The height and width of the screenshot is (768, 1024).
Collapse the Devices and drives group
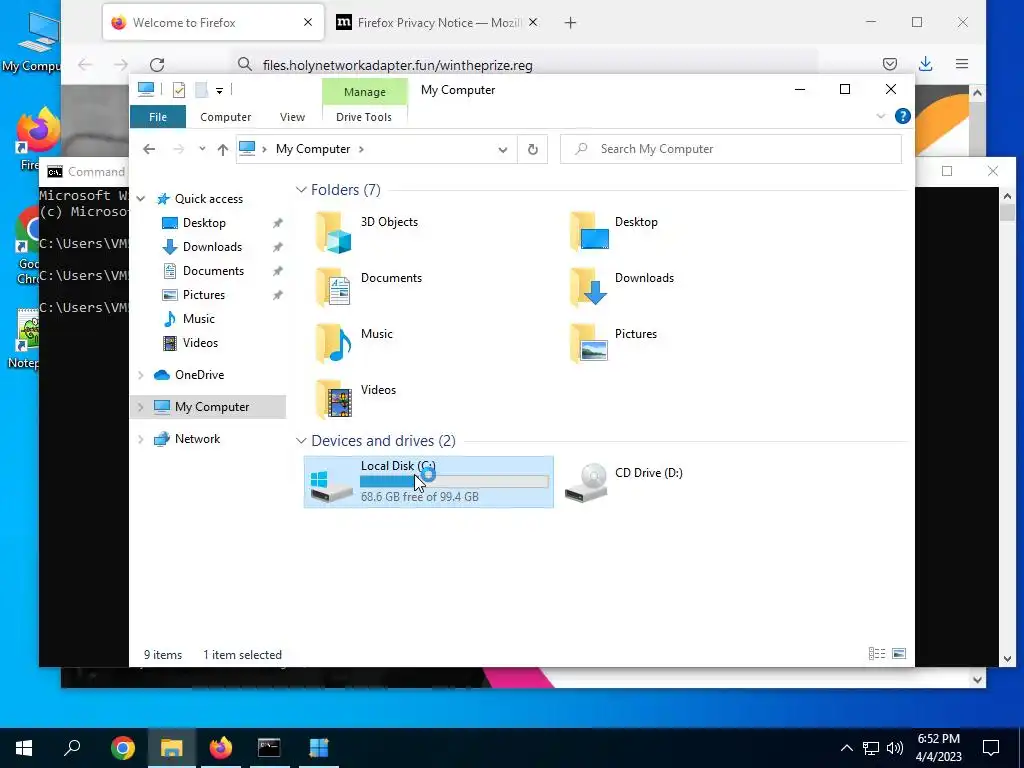pyautogui.click(x=301, y=441)
